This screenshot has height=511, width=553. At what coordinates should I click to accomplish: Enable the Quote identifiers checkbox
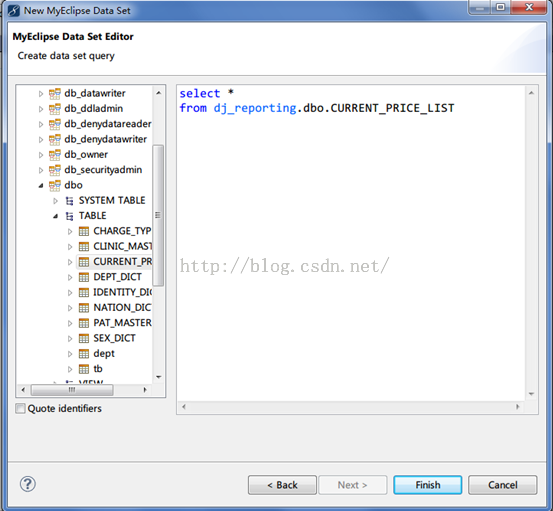coord(20,408)
